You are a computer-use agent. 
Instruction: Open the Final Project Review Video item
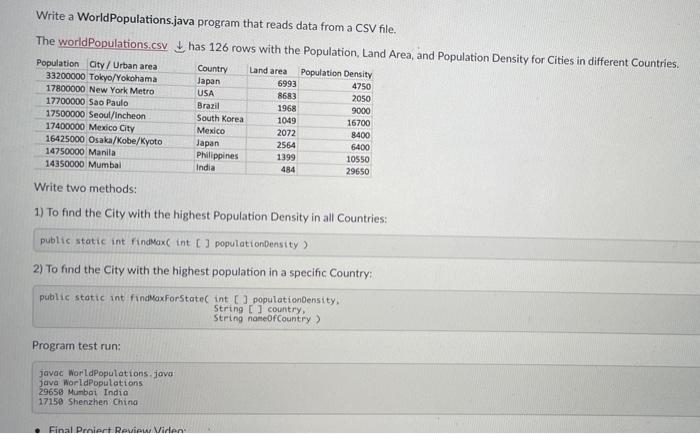117,430
